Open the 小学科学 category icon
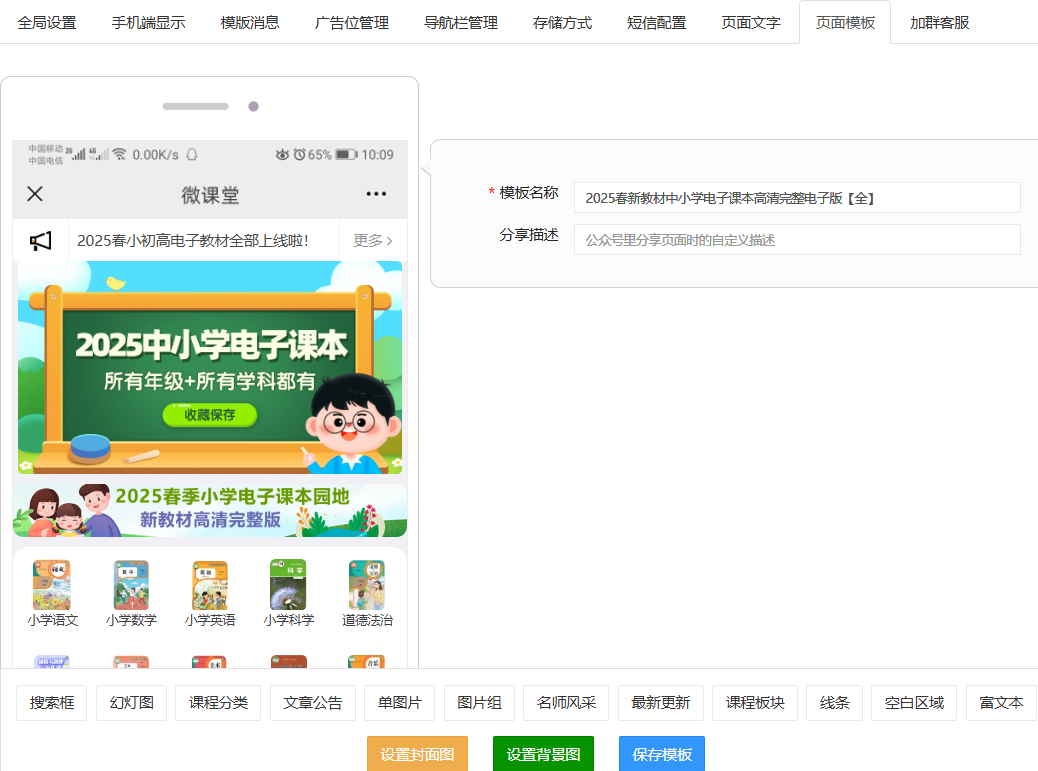The width and height of the screenshot is (1038, 771). click(288, 586)
